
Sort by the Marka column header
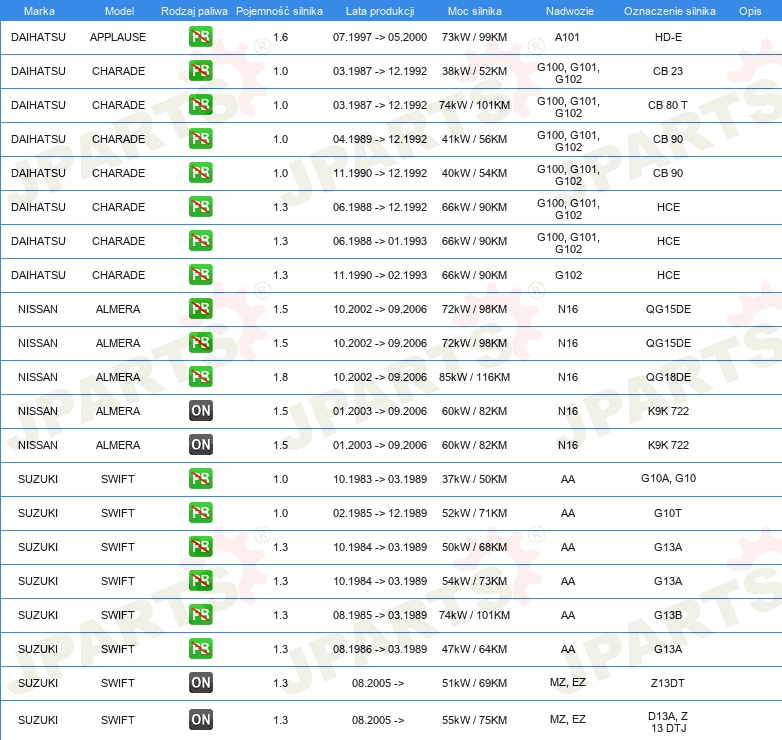[x=38, y=11]
